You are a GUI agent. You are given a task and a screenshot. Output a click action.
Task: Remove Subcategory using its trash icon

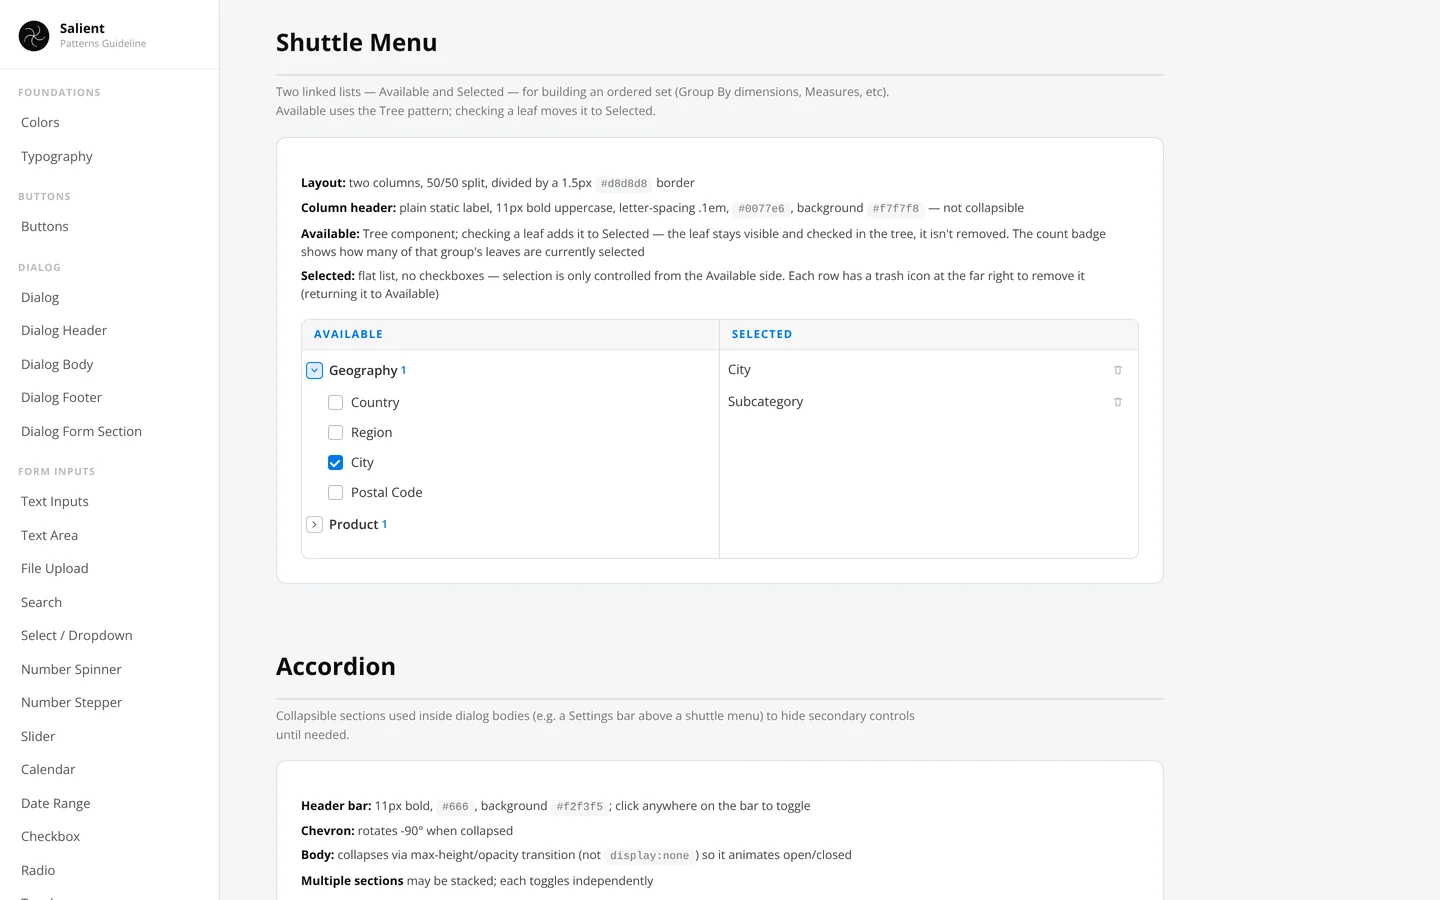pyautogui.click(x=1118, y=402)
